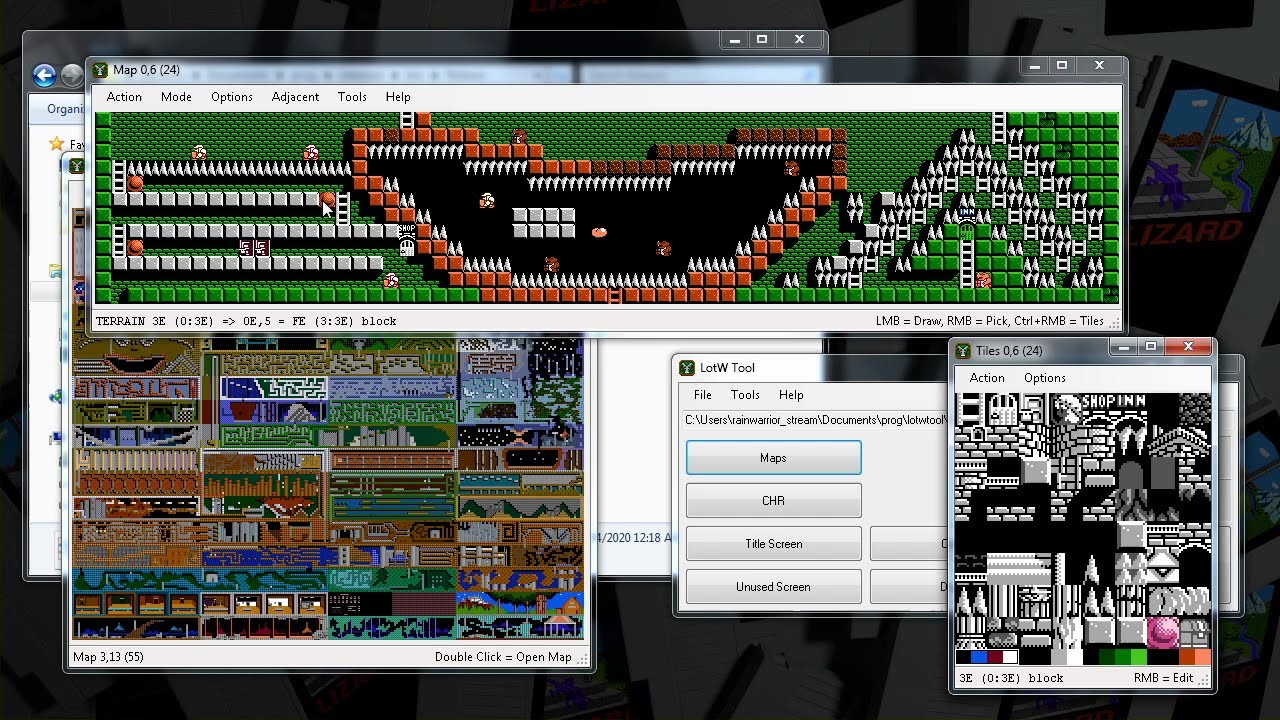Pick the arched door tile in Tiles window
Screen dimensions: 1280x720
tap(1004, 408)
